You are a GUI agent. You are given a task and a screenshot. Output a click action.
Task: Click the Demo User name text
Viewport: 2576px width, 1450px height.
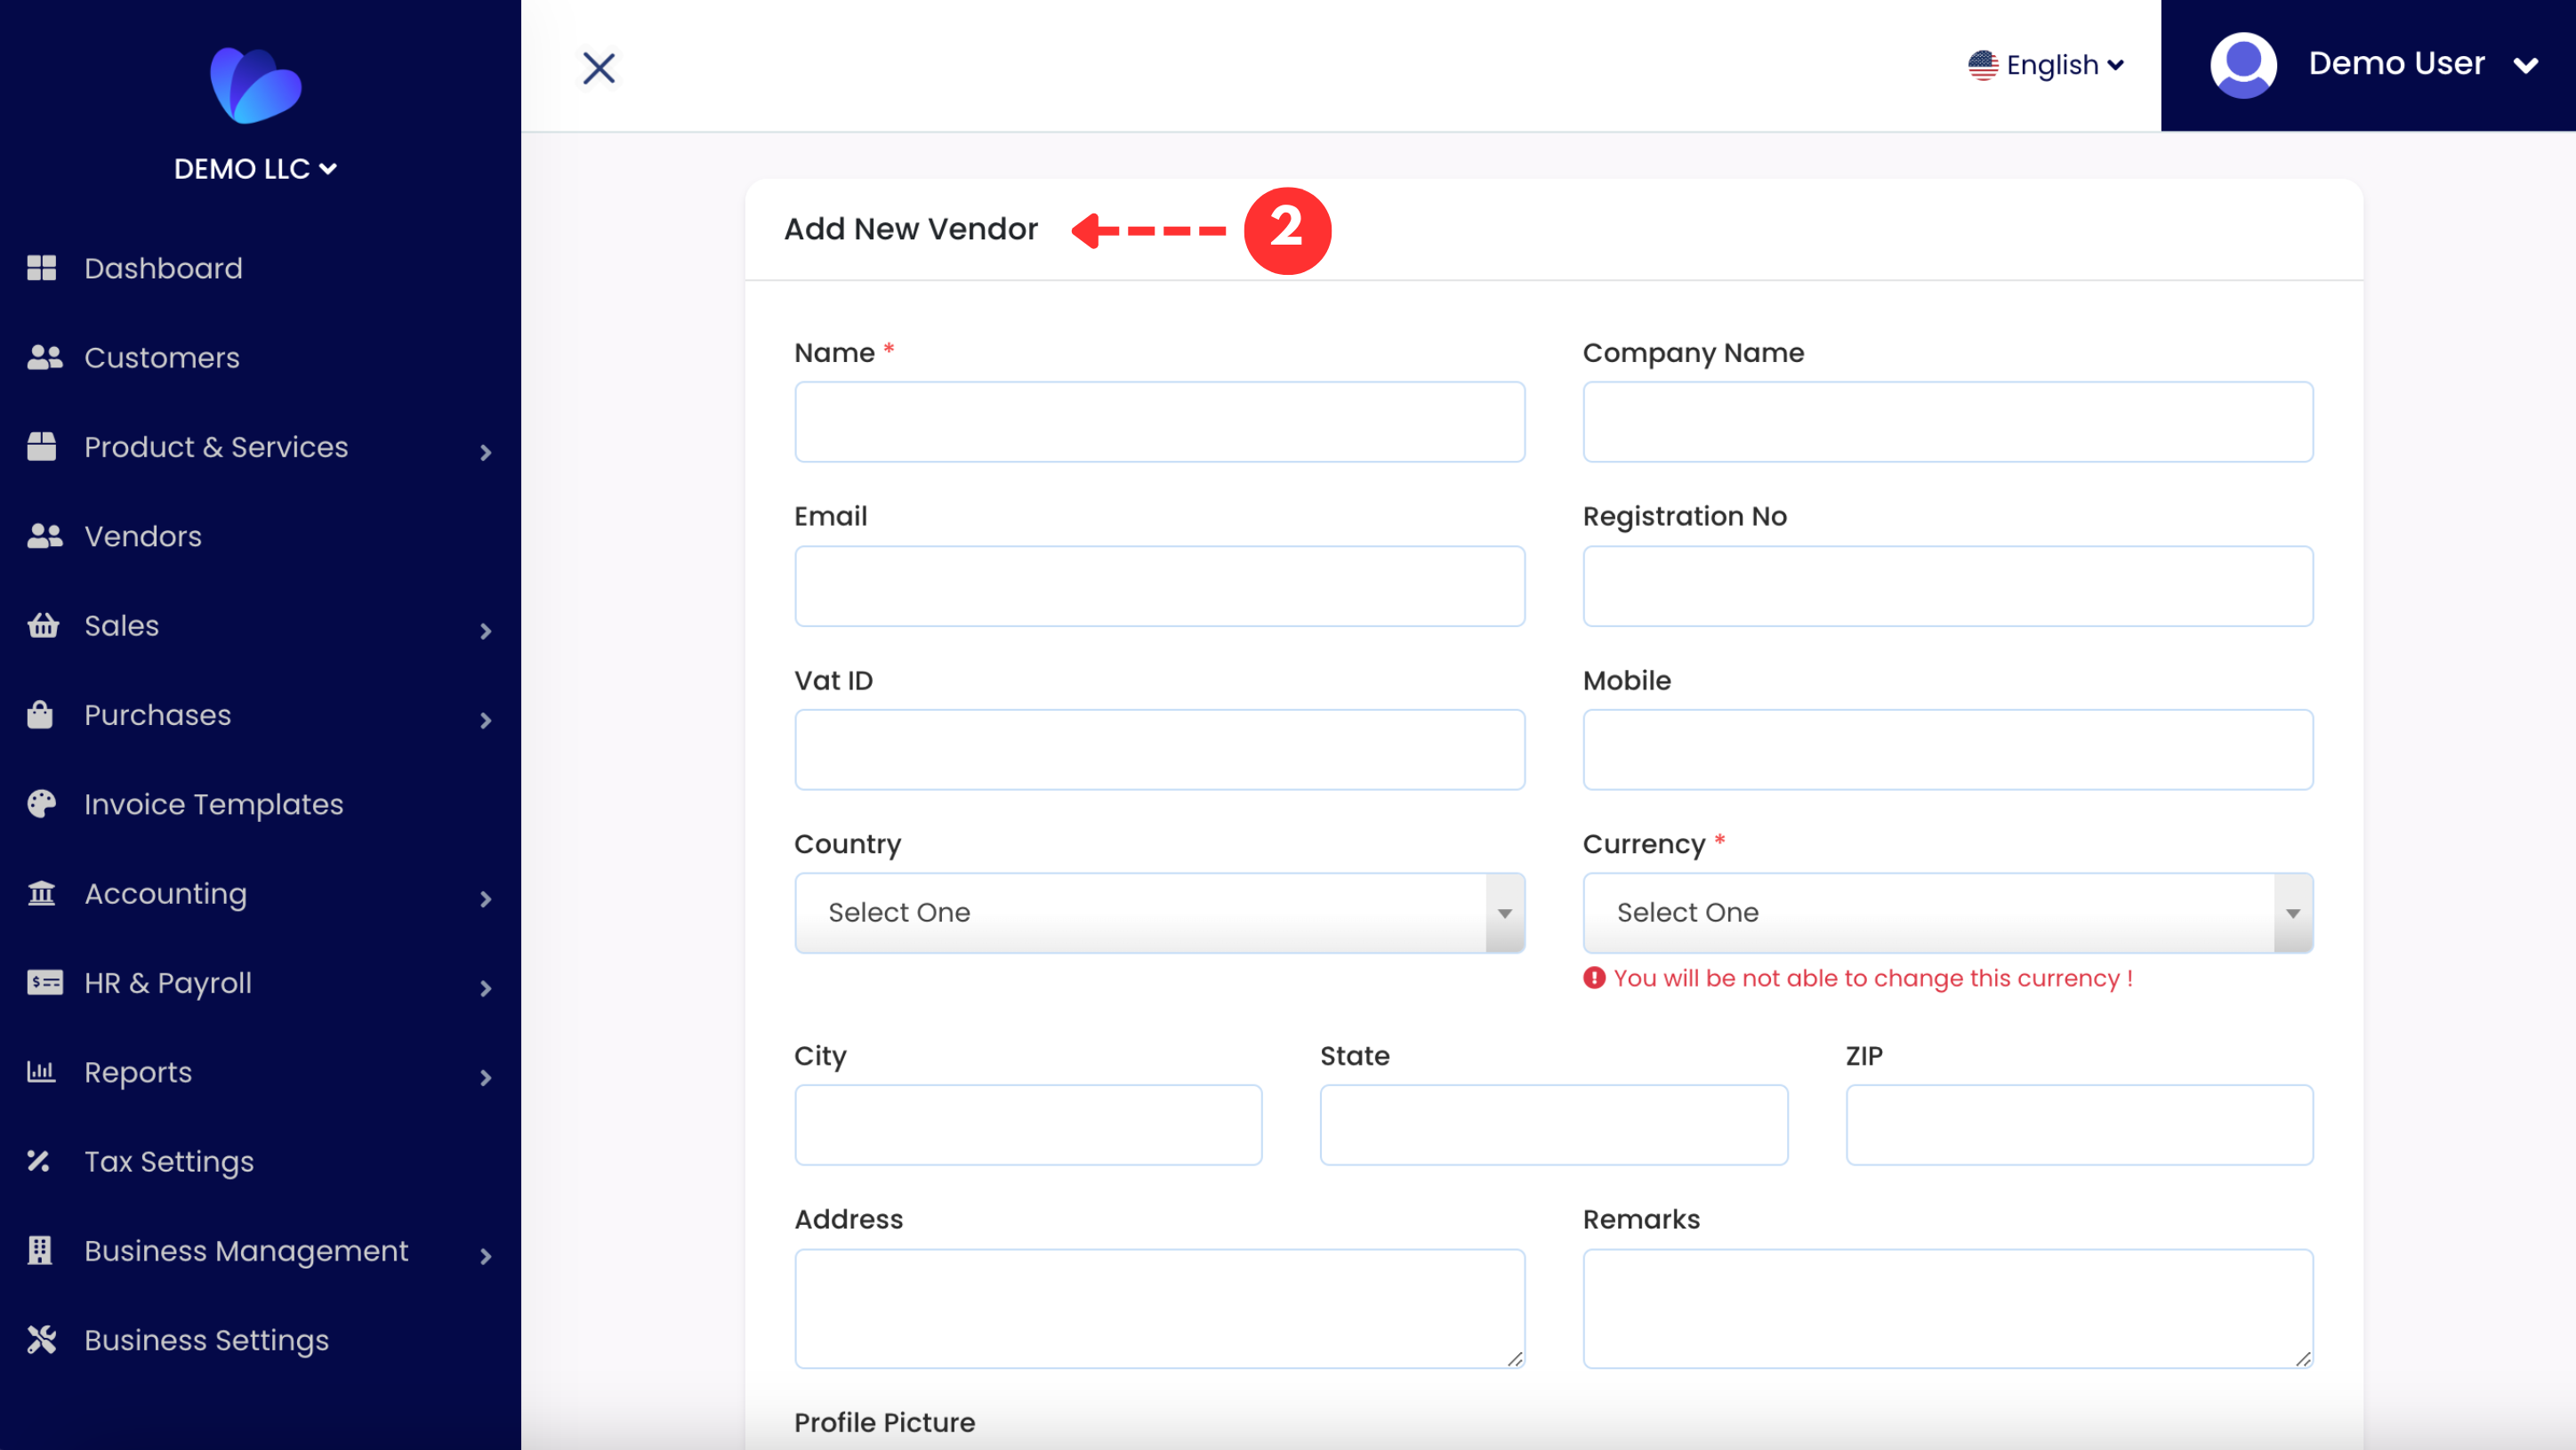click(2396, 63)
